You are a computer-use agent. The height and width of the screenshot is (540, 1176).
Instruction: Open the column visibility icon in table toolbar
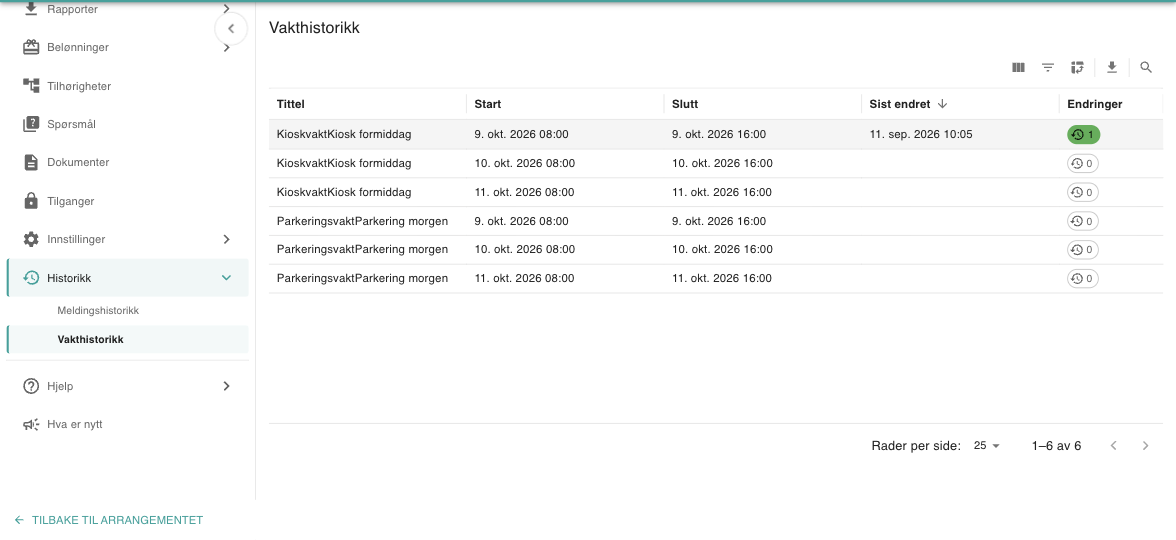[1018, 68]
